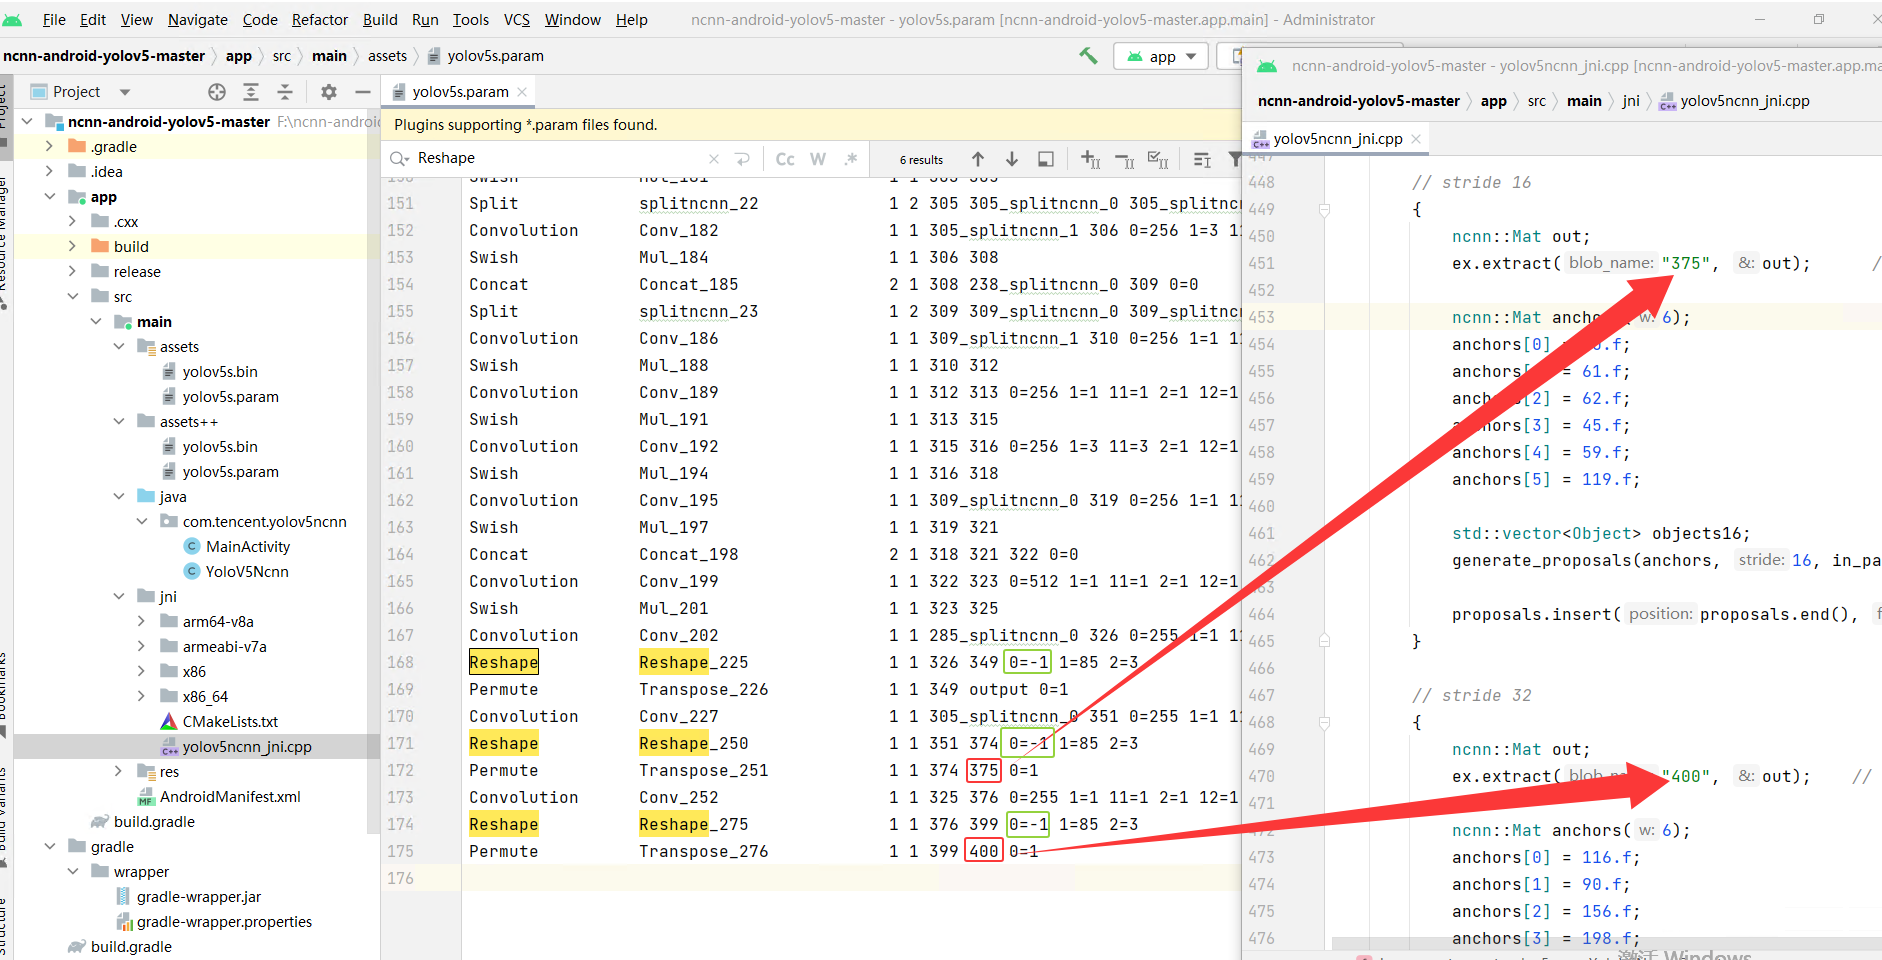Clear the Reshape search text
Screen dimensions: 1882x960
click(714, 159)
